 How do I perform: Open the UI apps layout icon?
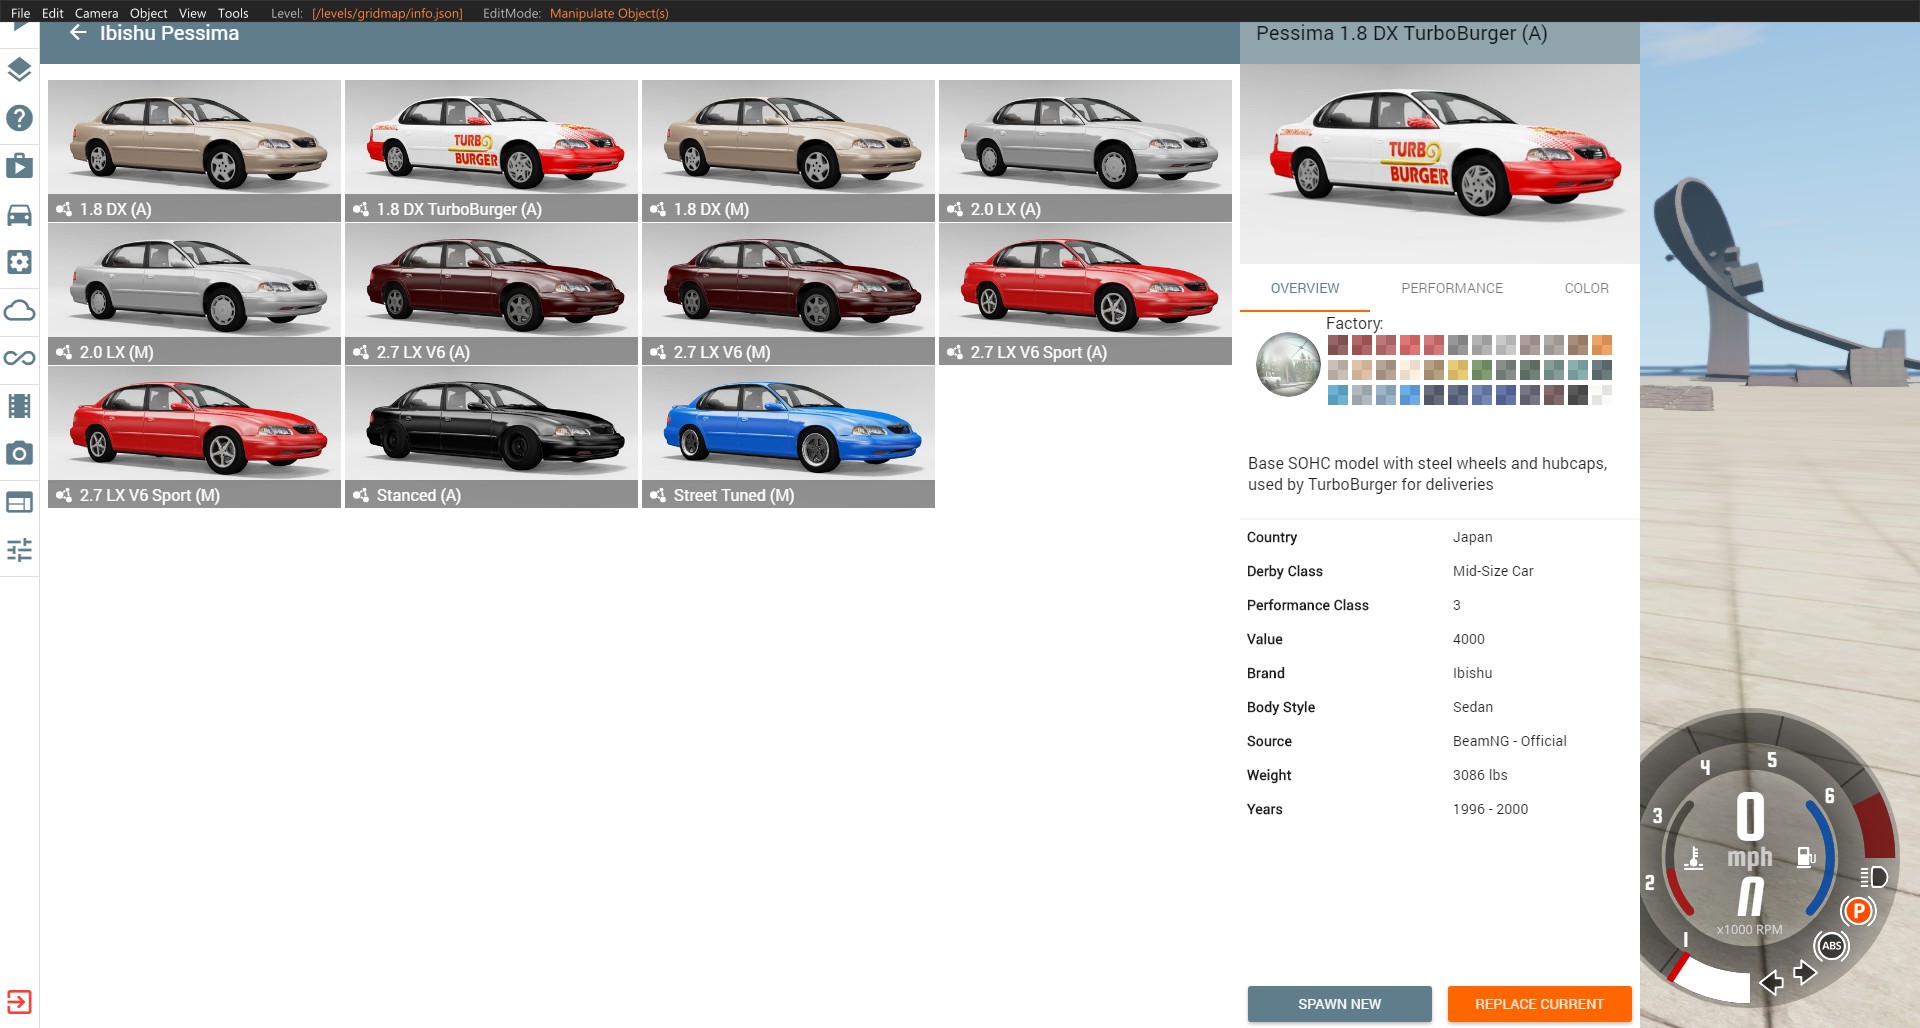pos(19,502)
